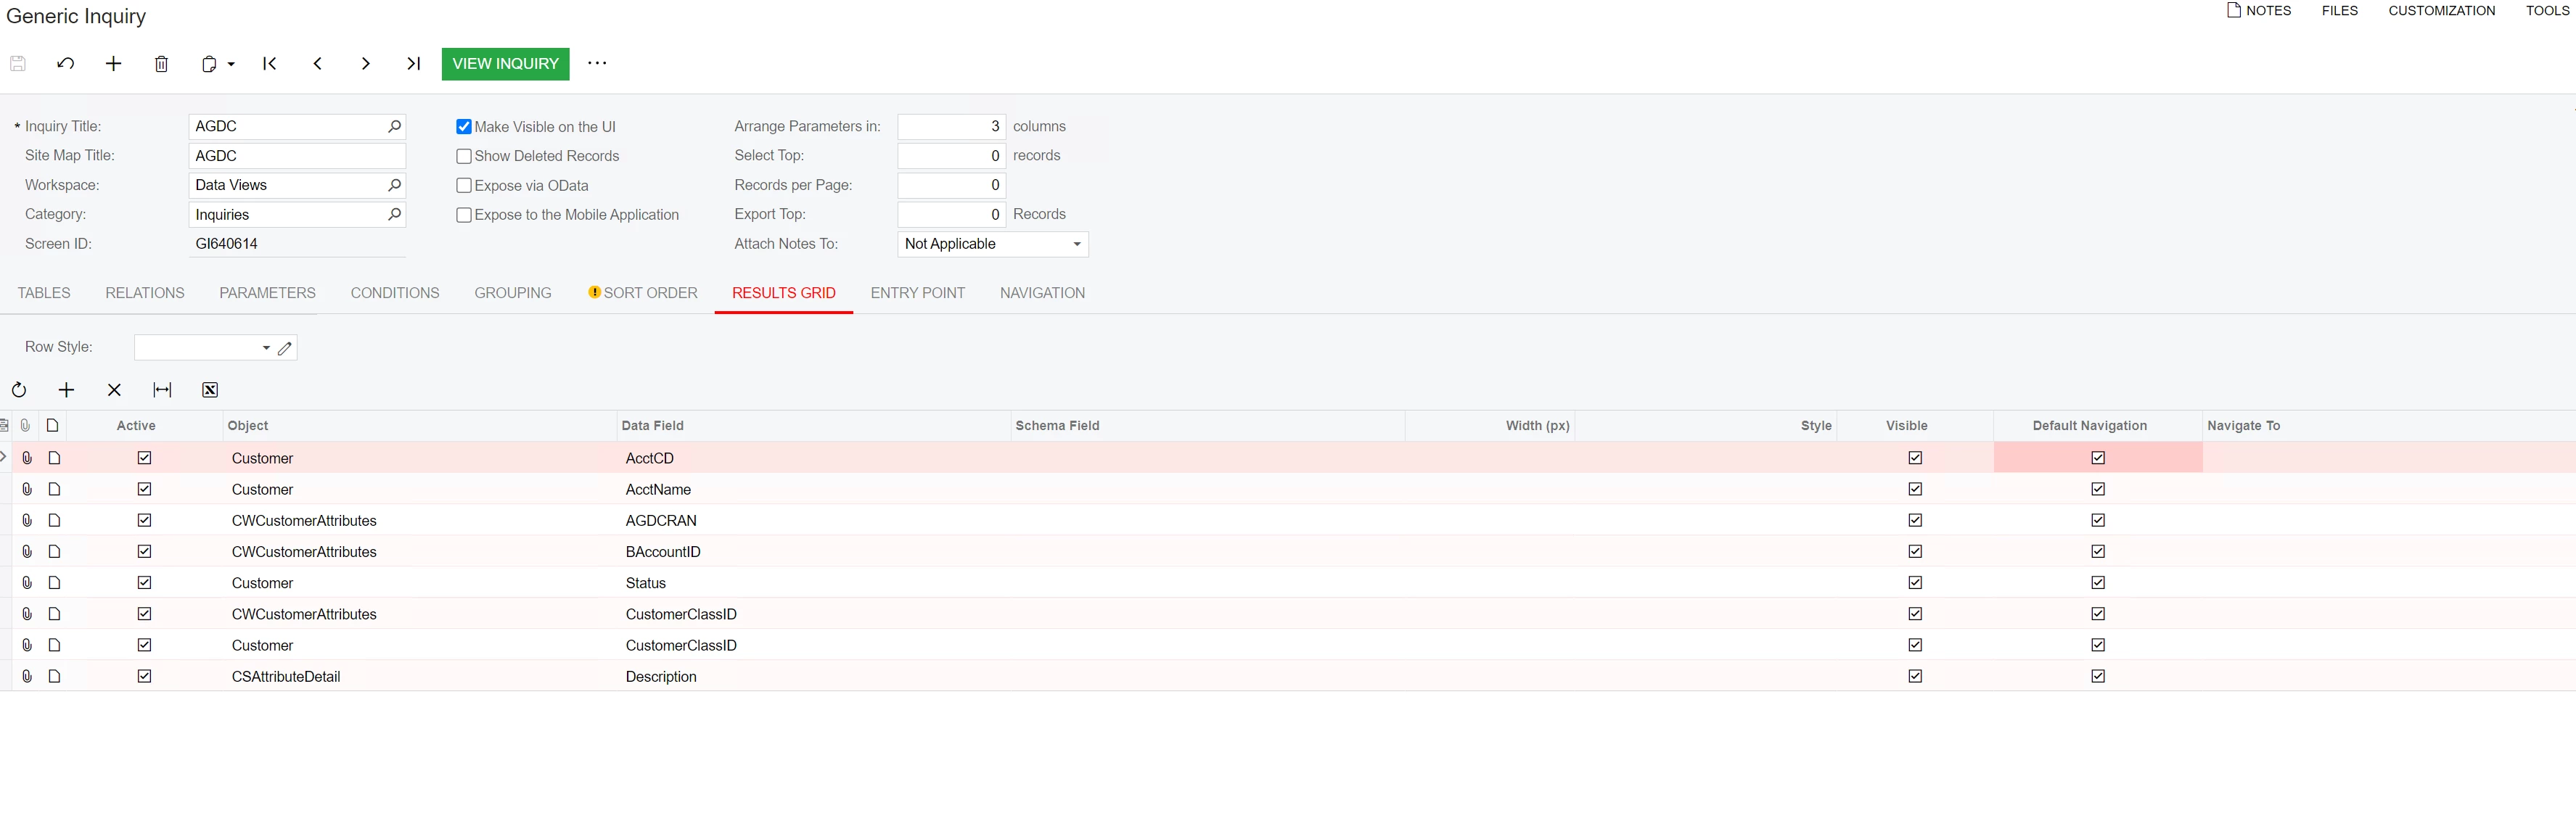This screenshot has height=829, width=2576.
Task: Go to the first record icon
Action: pos(269,64)
